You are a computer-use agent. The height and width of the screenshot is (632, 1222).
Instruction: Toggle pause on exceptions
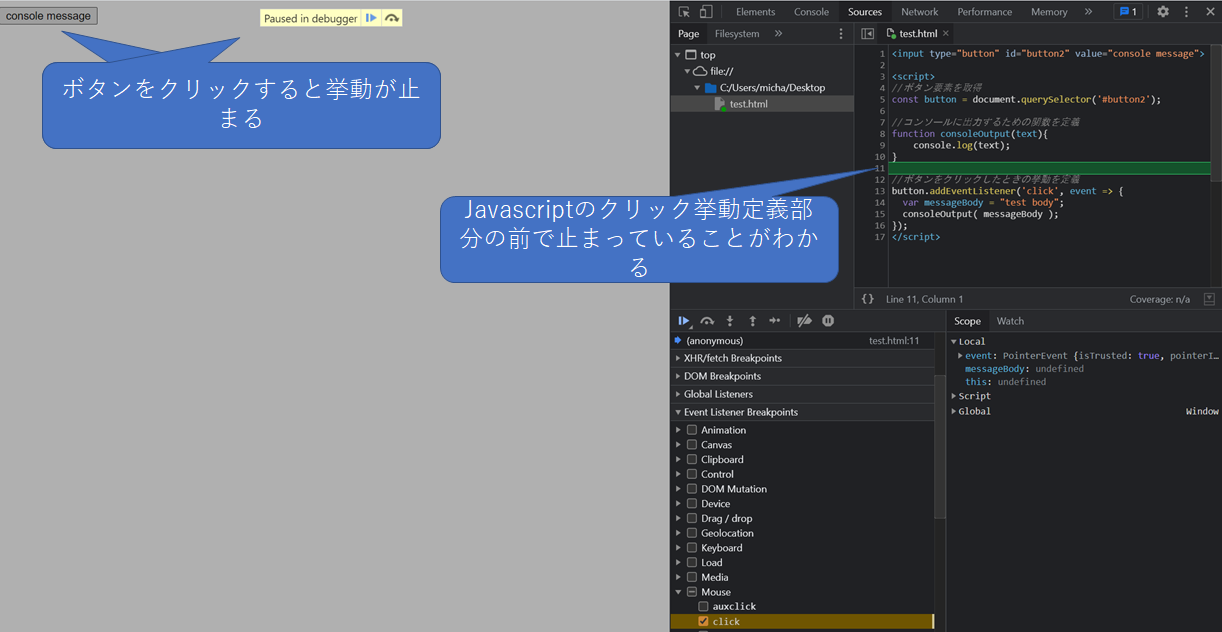tap(828, 321)
